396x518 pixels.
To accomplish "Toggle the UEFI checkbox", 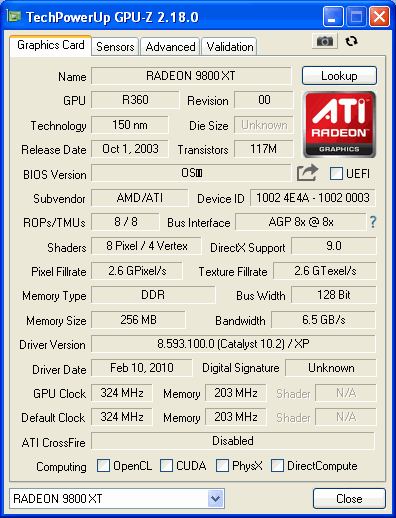I will point(336,174).
